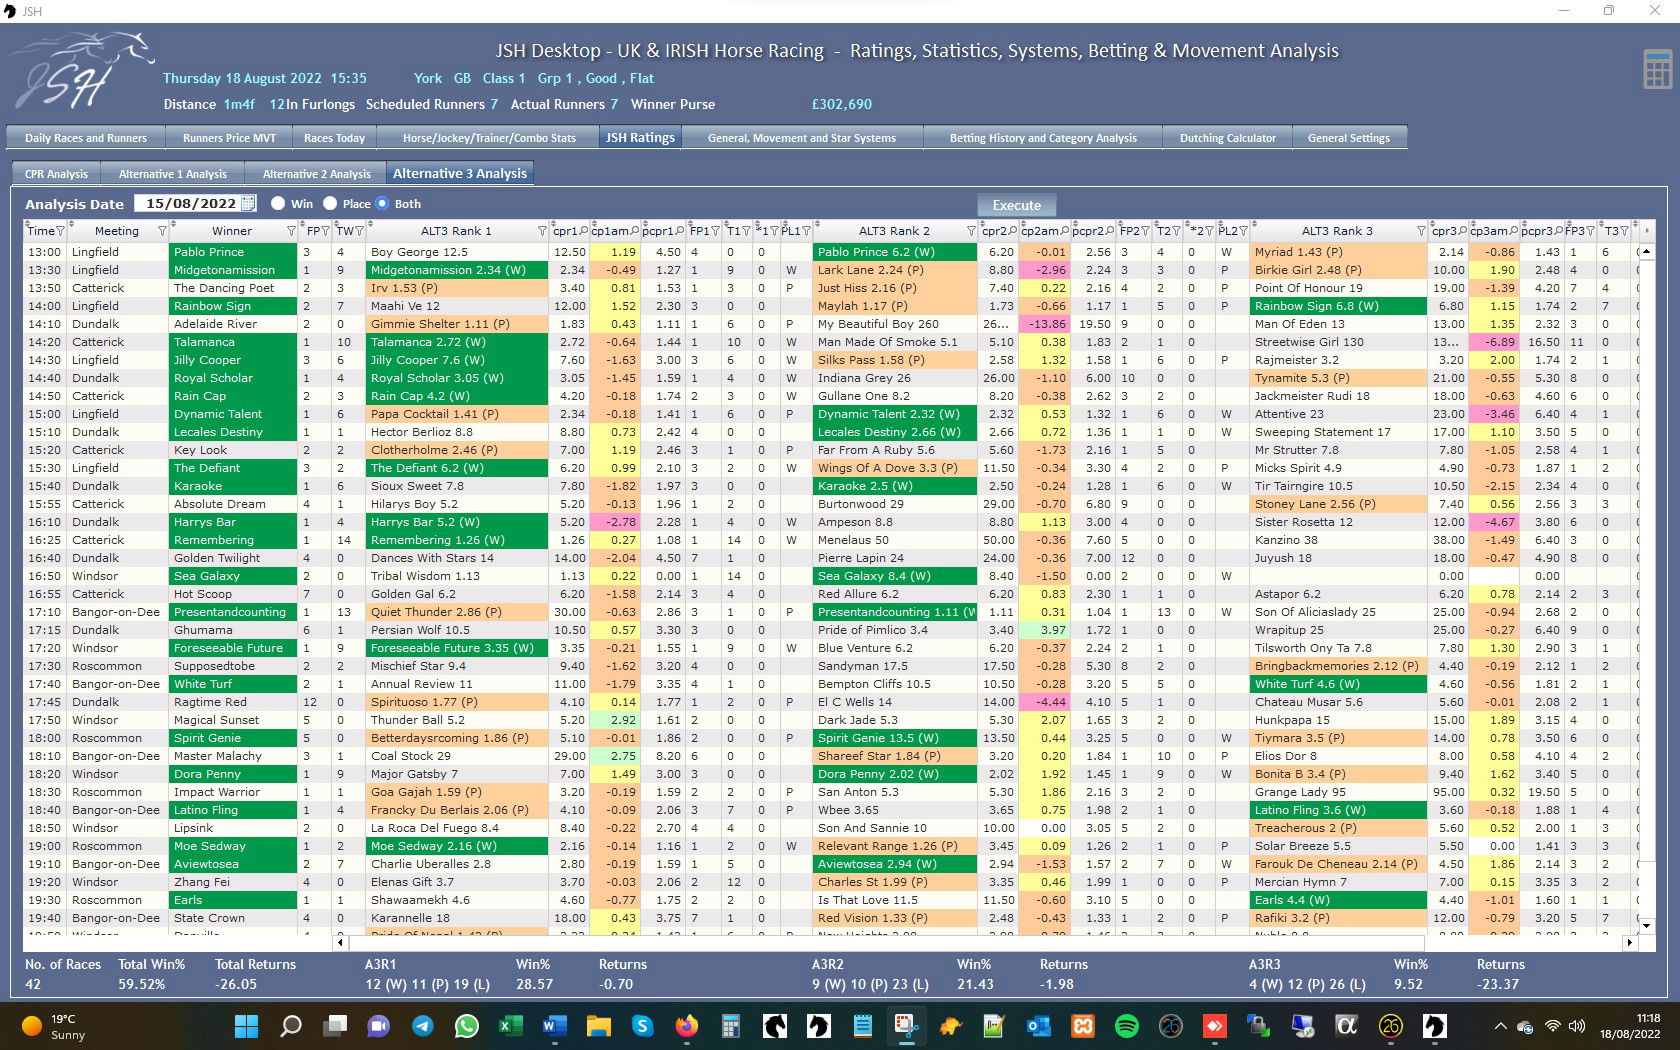Click the filter icon on the FP2 column
1680x1050 pixels.
click(x=1146, y=231)
